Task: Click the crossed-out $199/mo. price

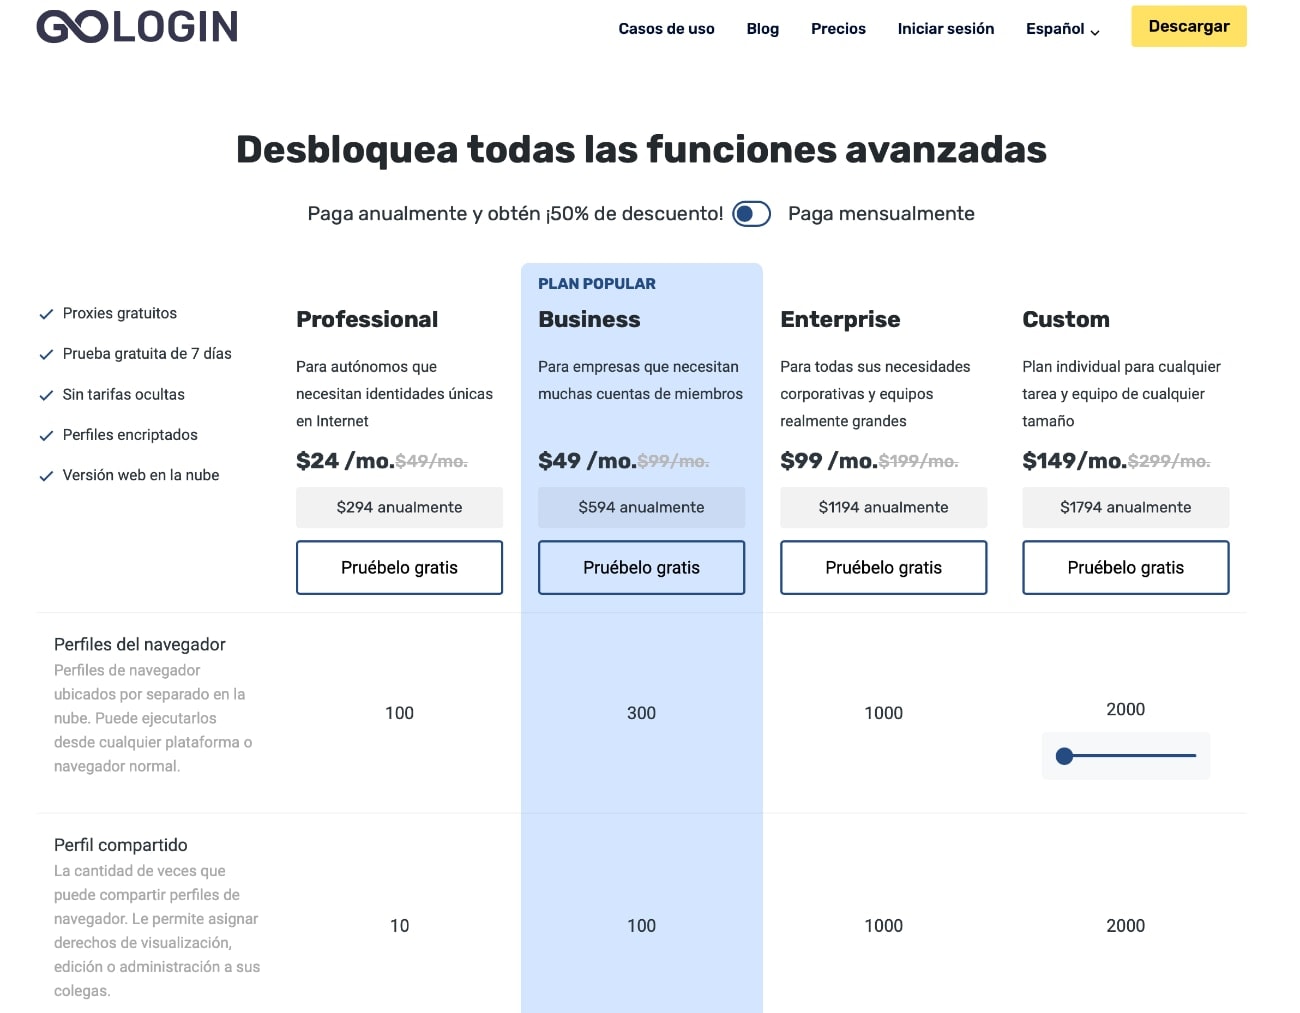Action: click(x=918, y=461)
